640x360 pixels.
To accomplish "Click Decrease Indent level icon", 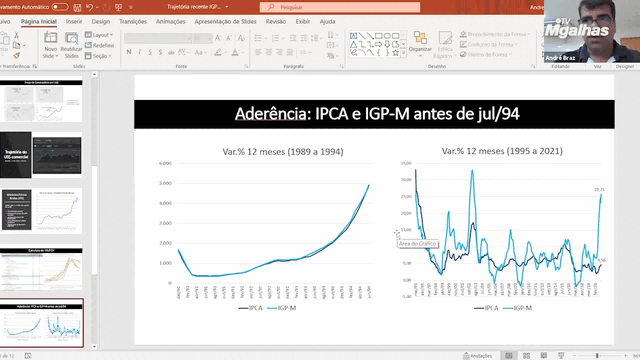I will tap(293, 38).
